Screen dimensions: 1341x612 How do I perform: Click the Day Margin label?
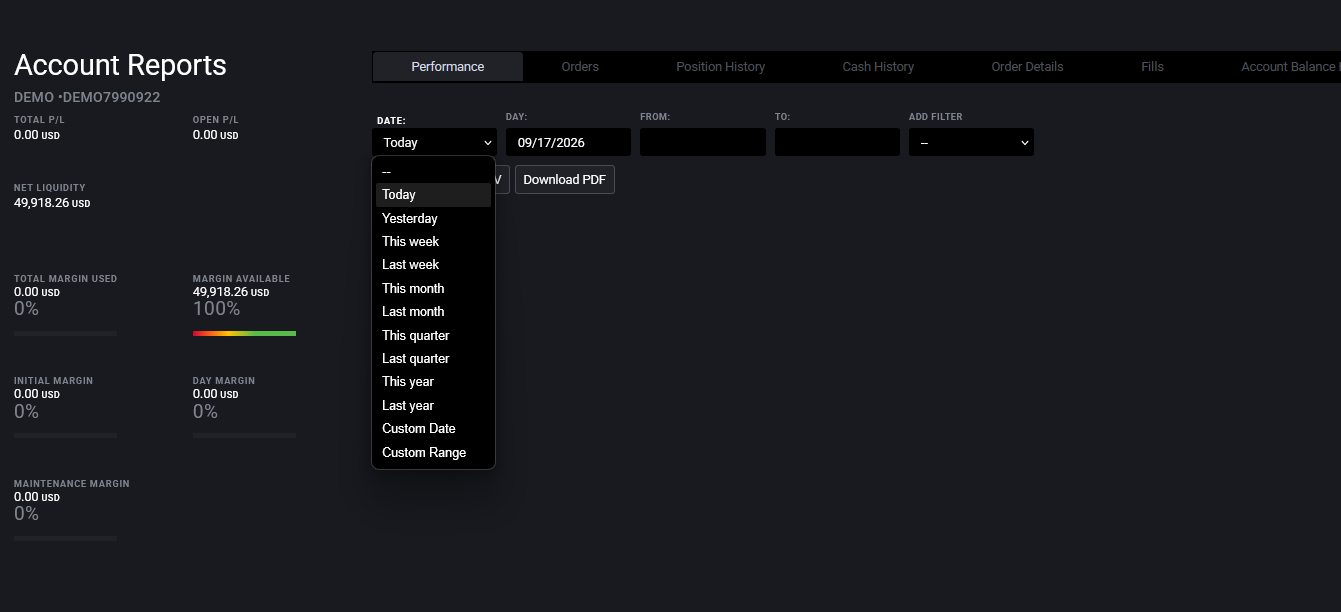point(224,381)
